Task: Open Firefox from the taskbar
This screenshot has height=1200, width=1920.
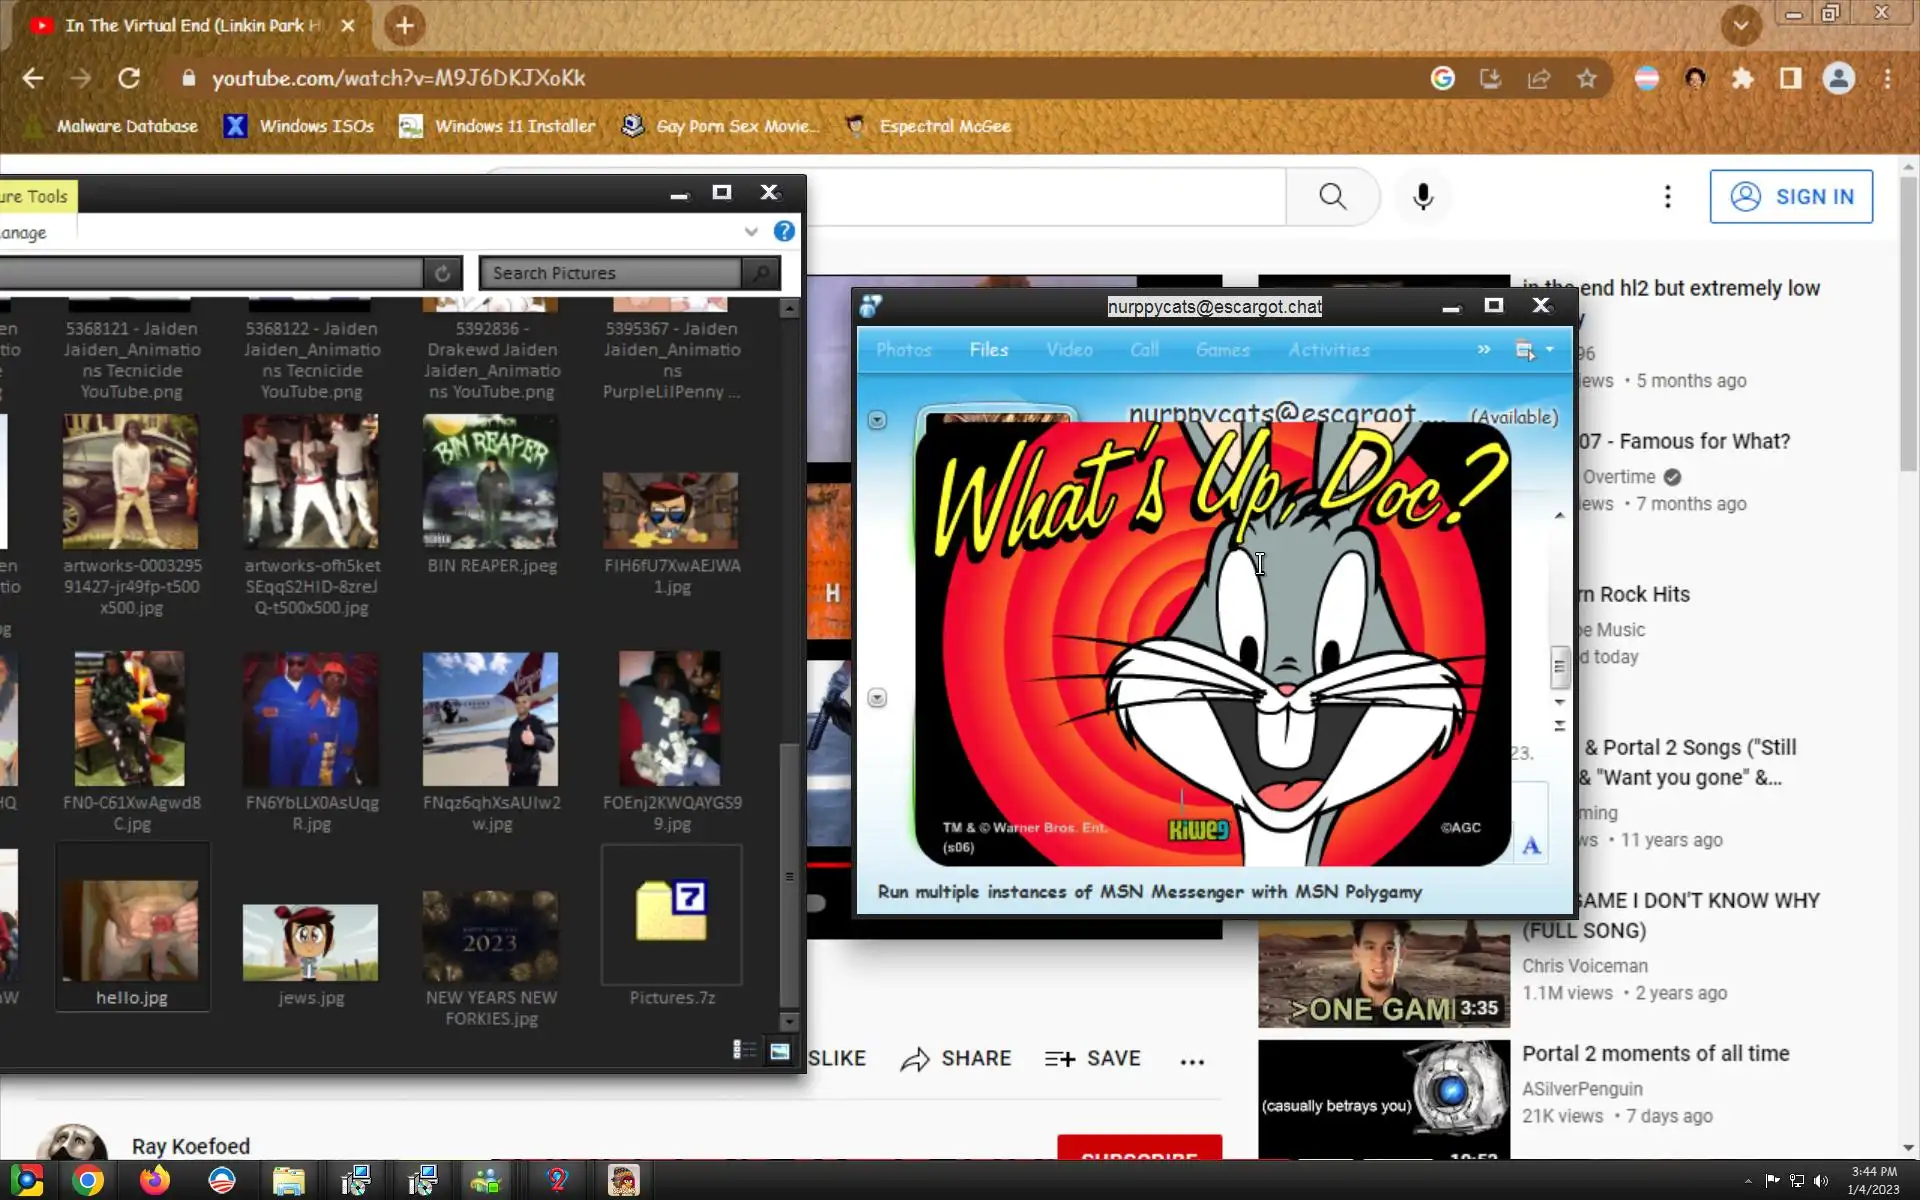Action: pyautogui.click(x=154, y=1181)
